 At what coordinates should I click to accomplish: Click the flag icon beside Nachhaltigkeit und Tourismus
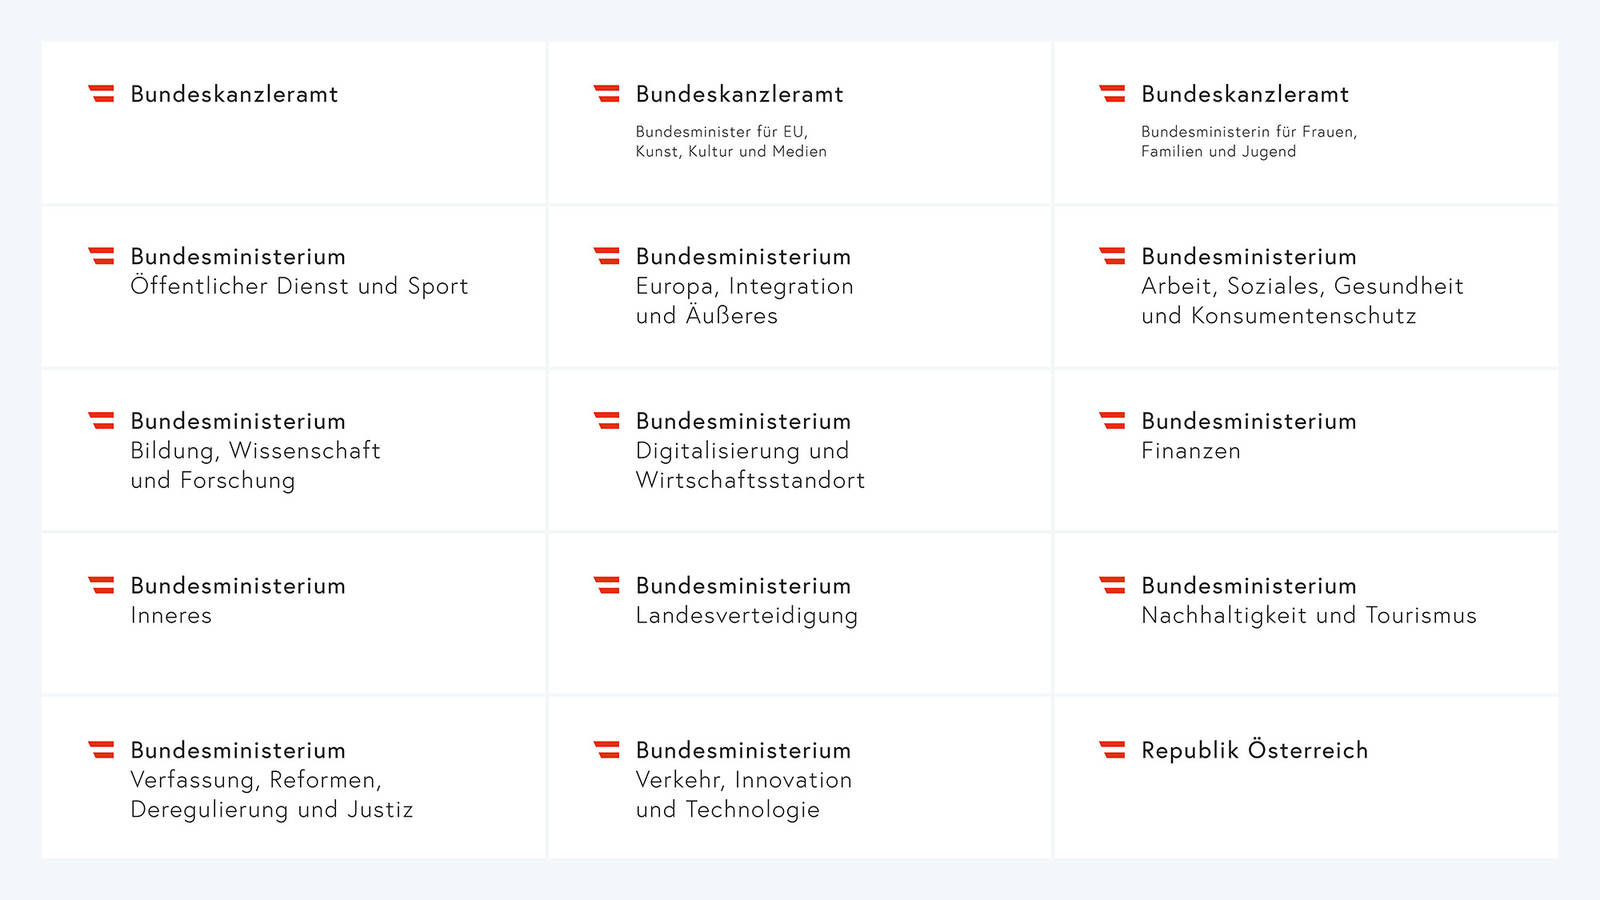(1112, 585)
